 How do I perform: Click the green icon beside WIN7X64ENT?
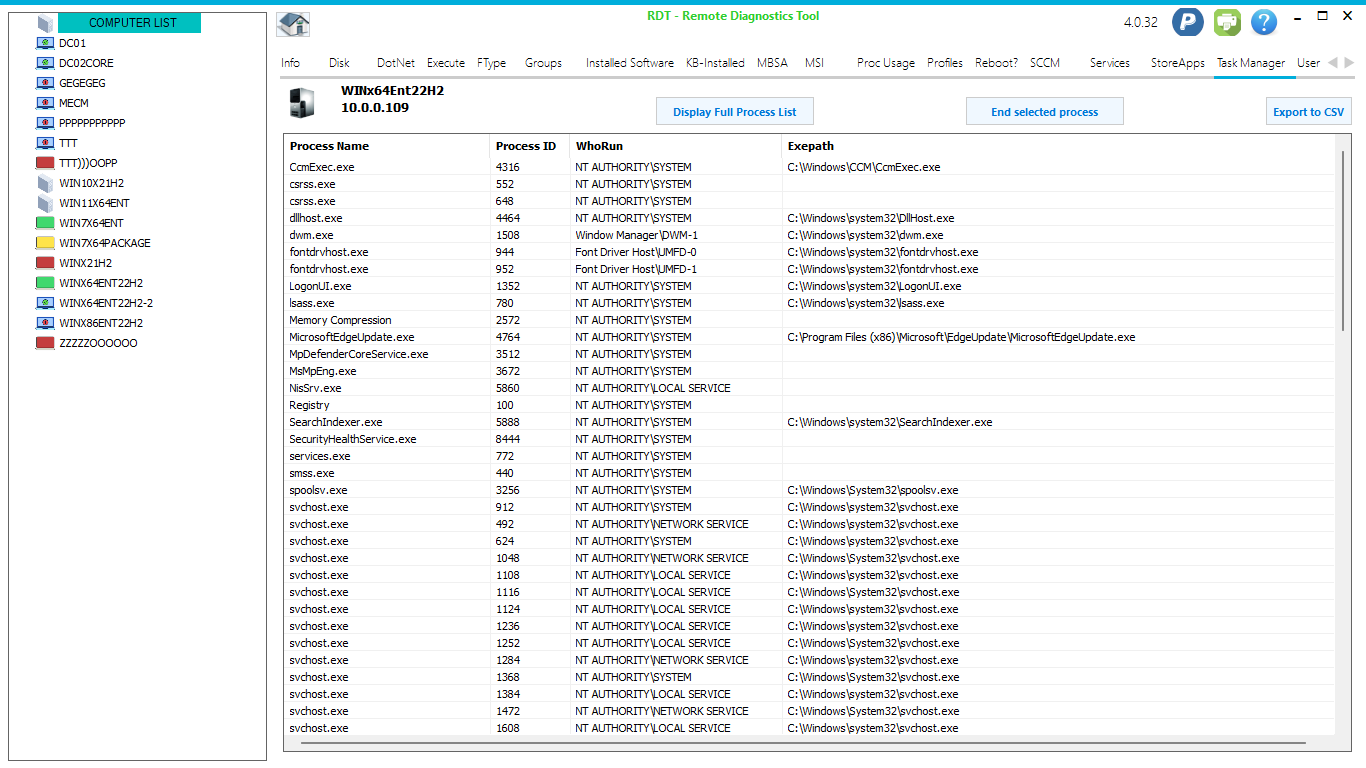point(45,223)
